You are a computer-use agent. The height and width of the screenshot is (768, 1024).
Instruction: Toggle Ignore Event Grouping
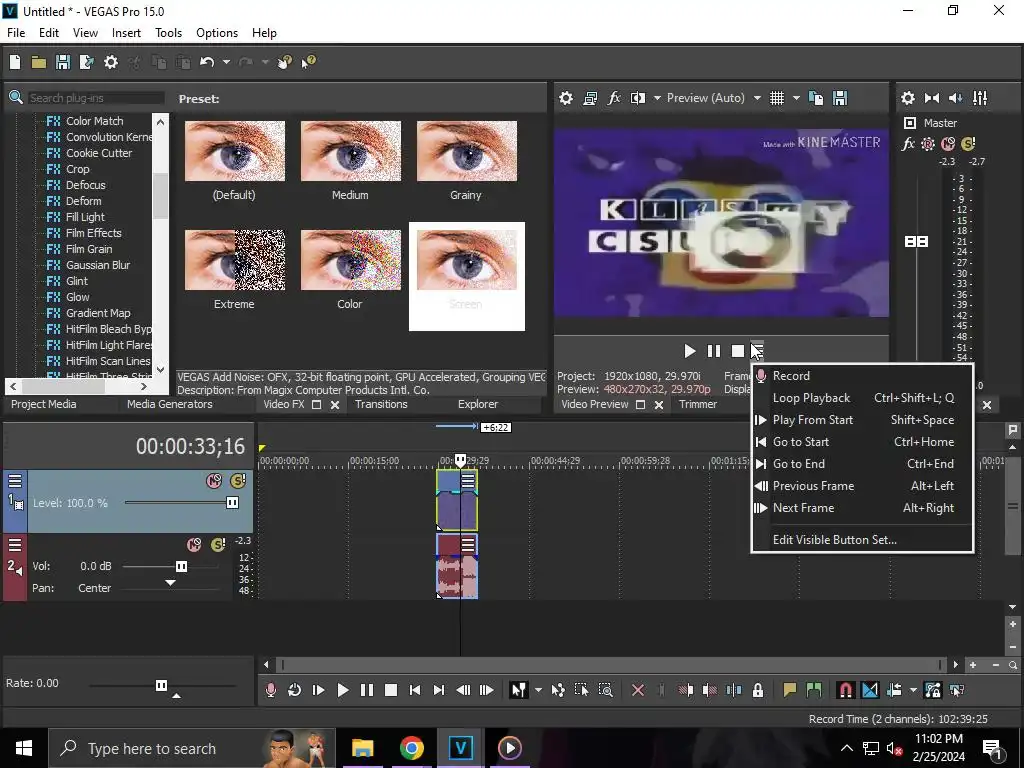pos(957,690)
